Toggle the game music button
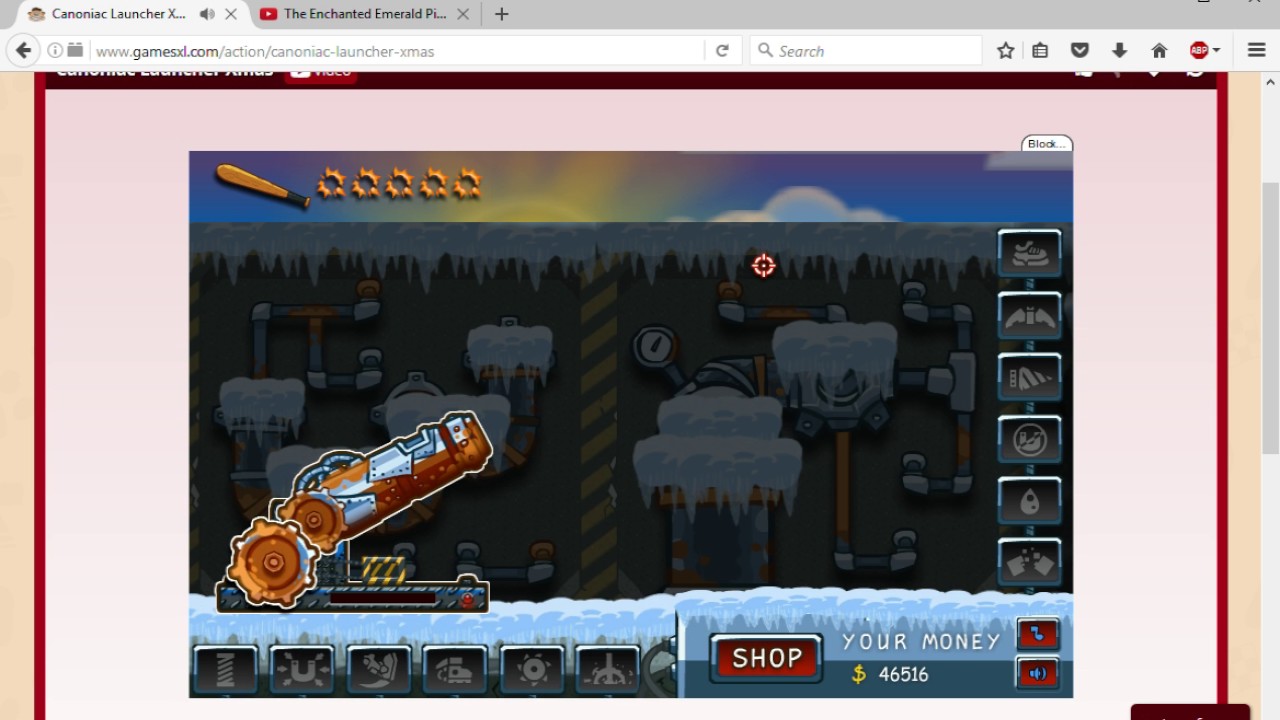The image size is (1280, 720). click(x=1037, y=634)
